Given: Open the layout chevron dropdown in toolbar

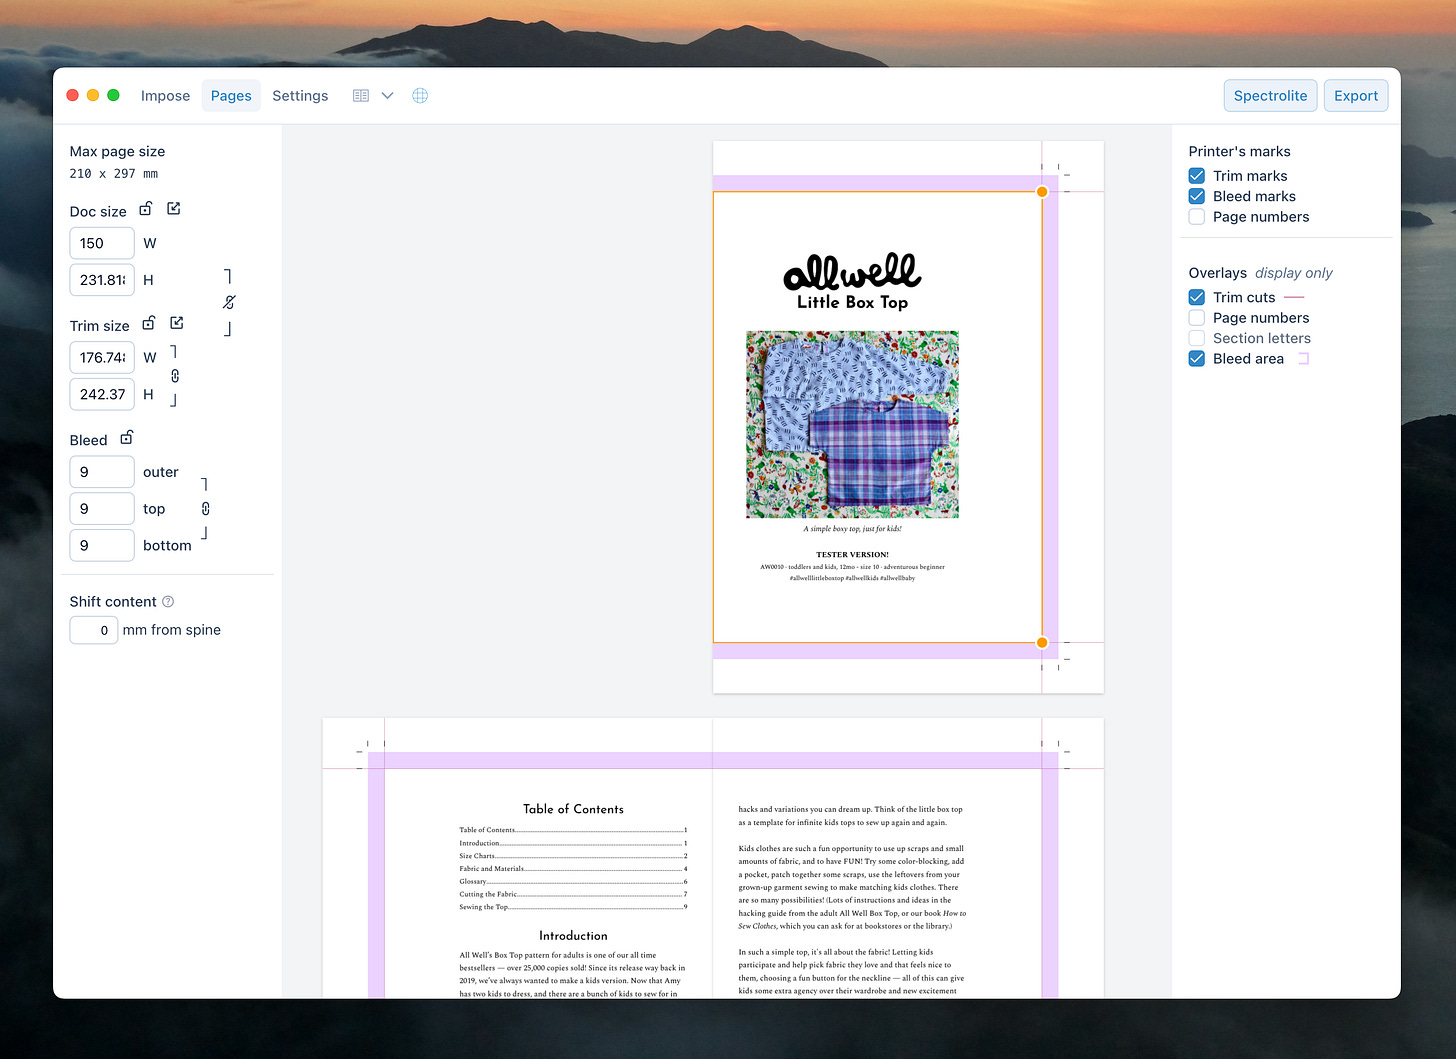Looking at the screenshot, I should (x=387, y=96).
